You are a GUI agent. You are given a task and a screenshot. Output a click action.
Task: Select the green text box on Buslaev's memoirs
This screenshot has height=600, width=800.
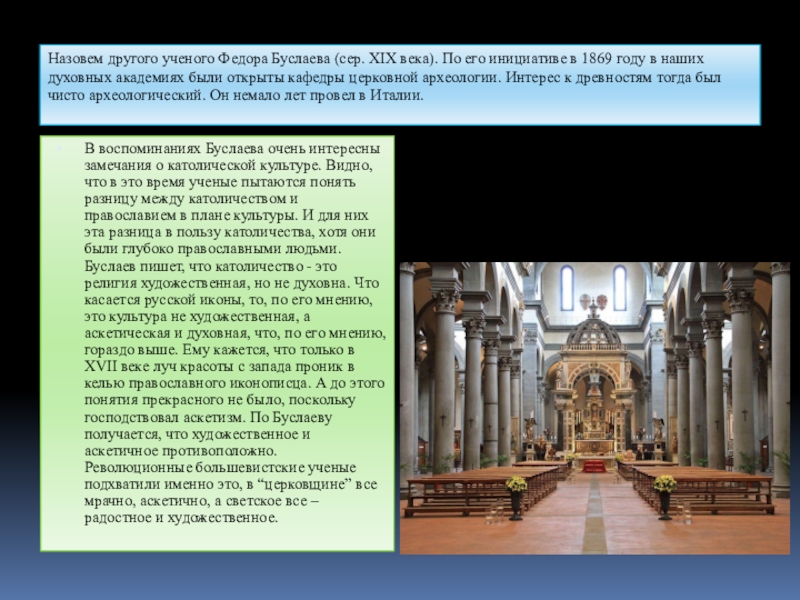pos(217,343)
